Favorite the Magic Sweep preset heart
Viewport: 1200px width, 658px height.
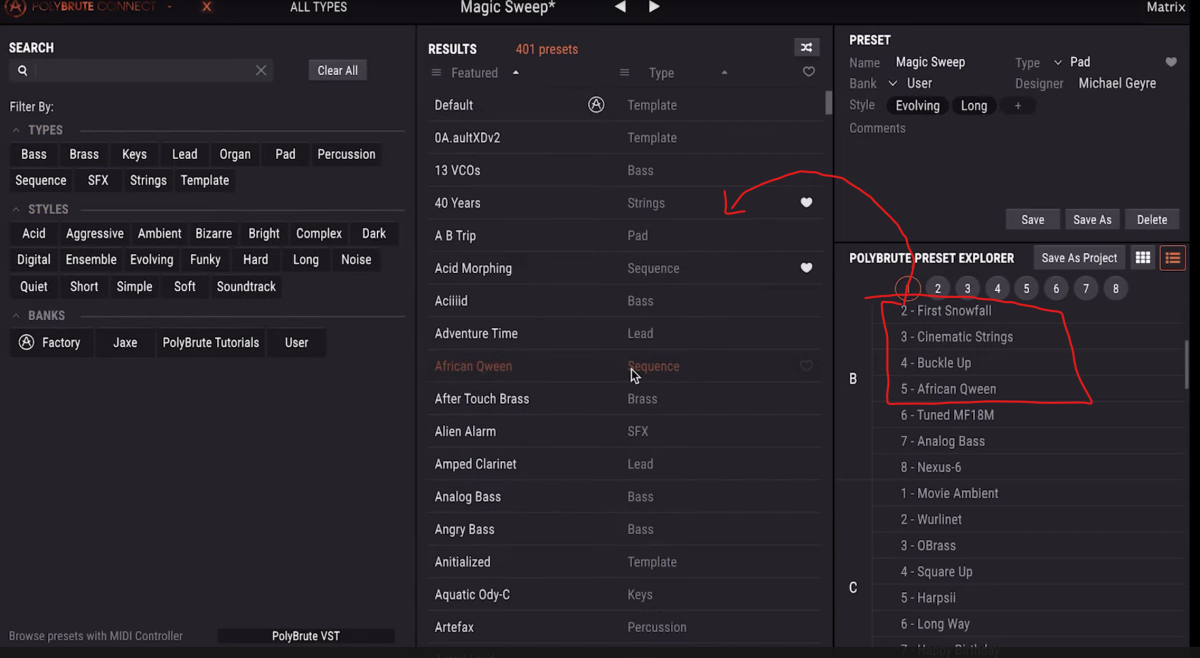(1171, 62)
